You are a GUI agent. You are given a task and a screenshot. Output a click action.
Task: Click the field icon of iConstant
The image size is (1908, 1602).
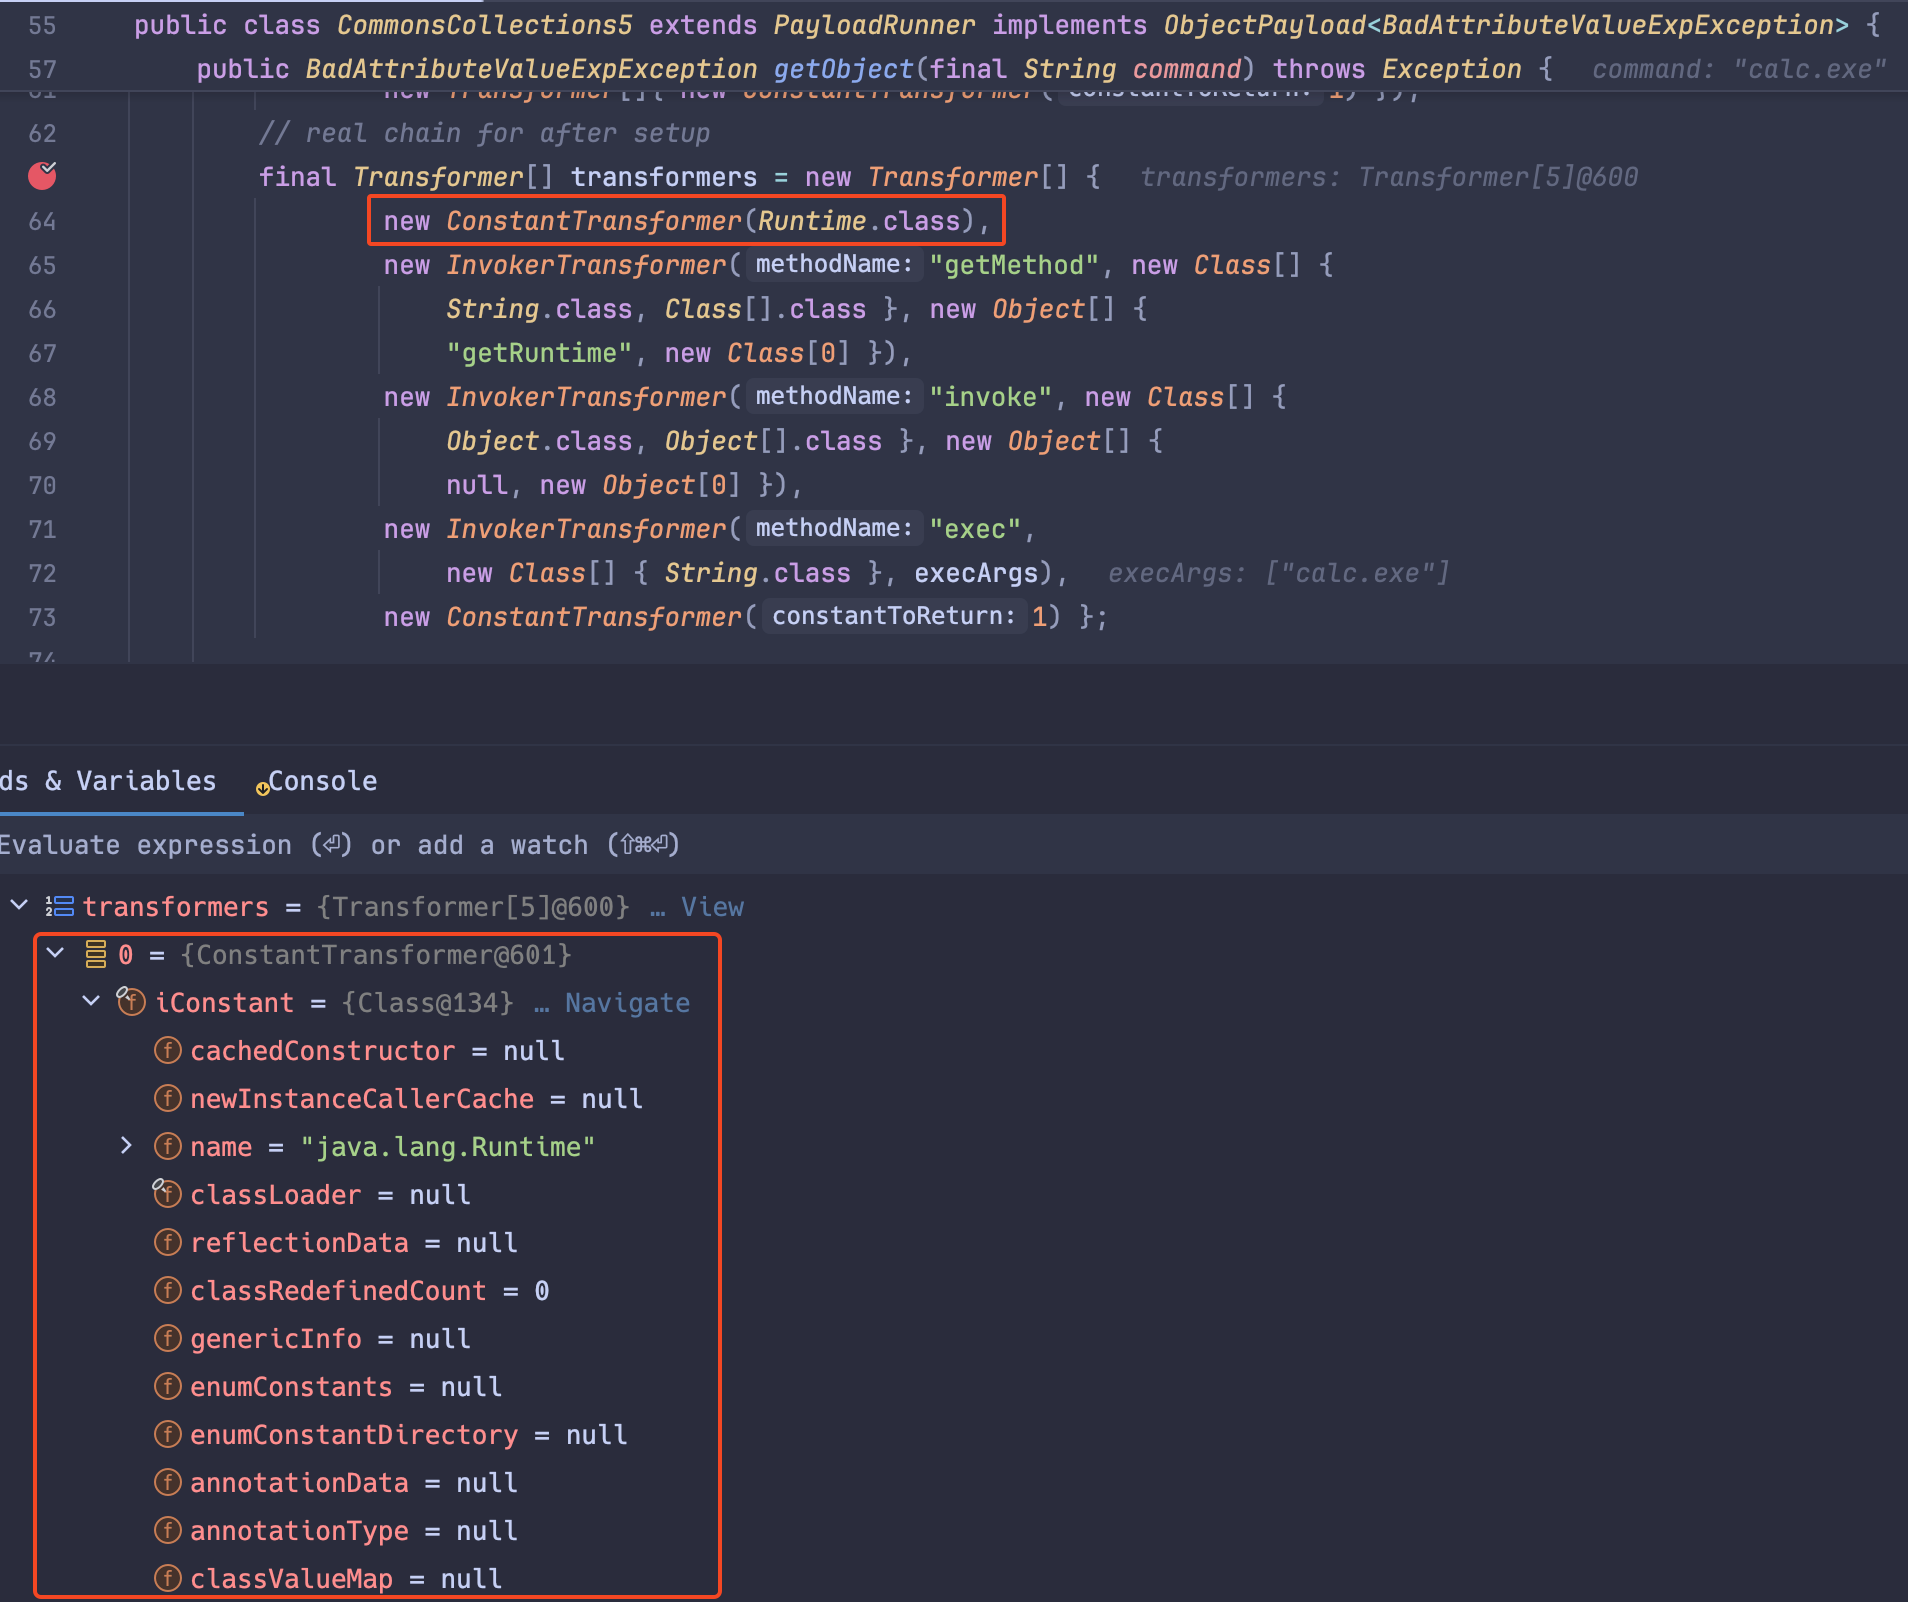coord(131,1001)
